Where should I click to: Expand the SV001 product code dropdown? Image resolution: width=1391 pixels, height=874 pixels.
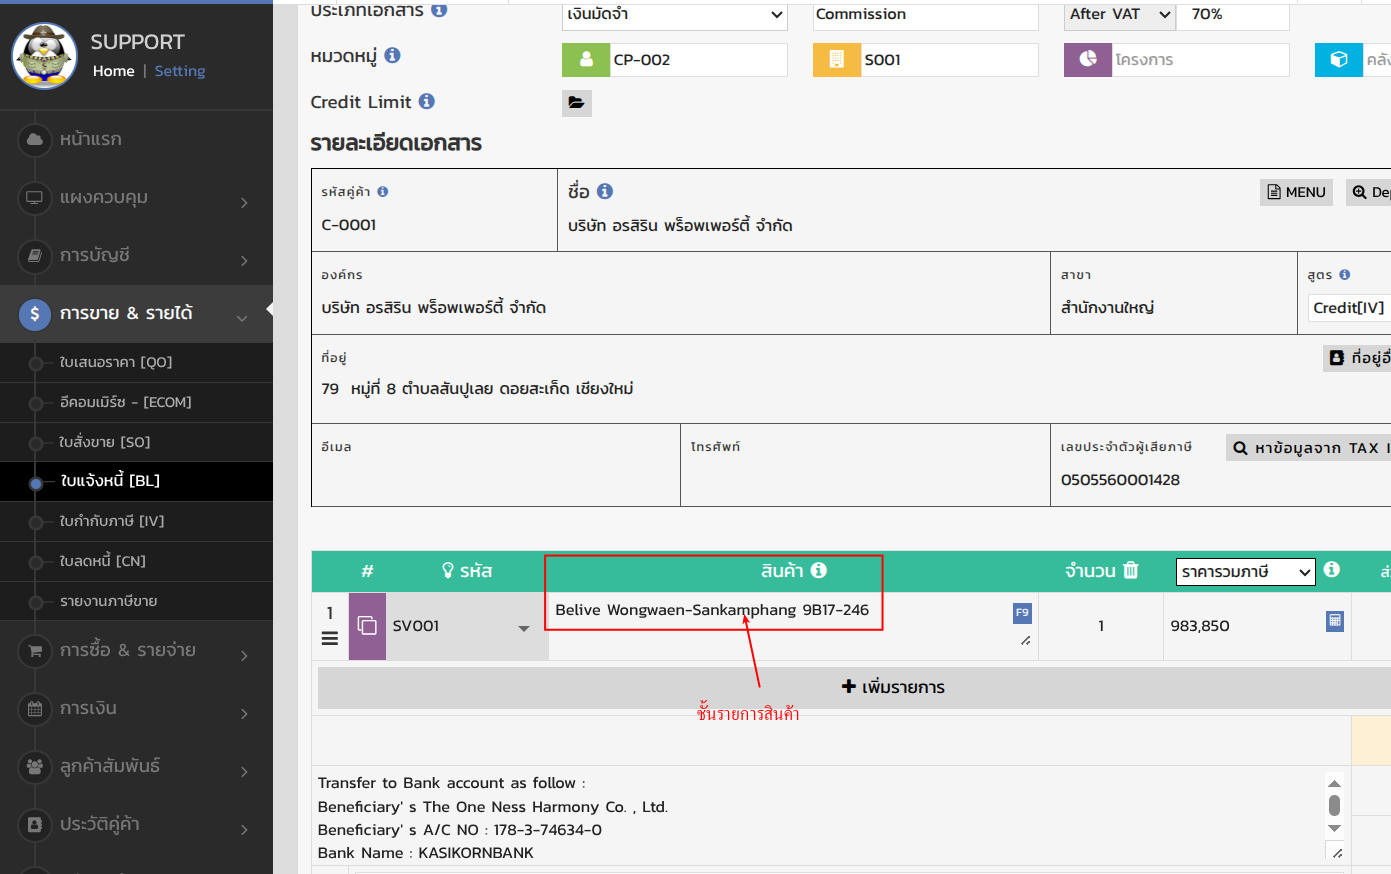(x=523, y=628)
